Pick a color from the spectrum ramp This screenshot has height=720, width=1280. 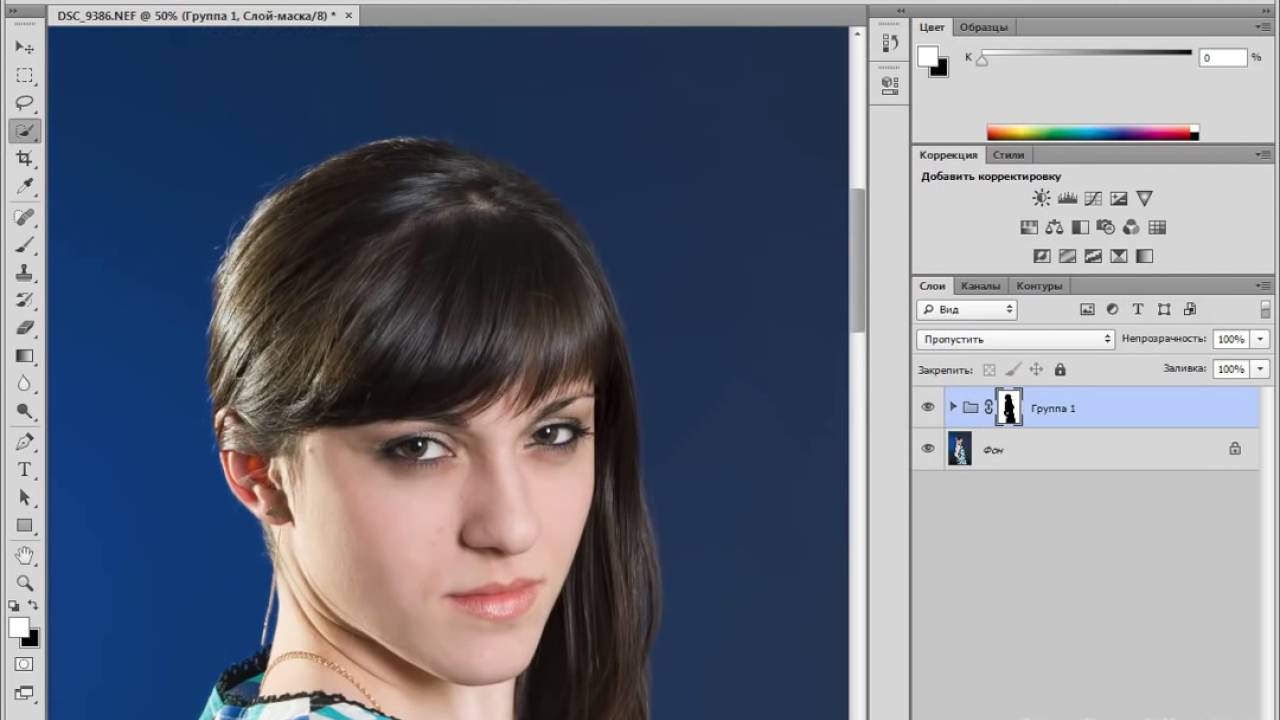coord(1092,132)
